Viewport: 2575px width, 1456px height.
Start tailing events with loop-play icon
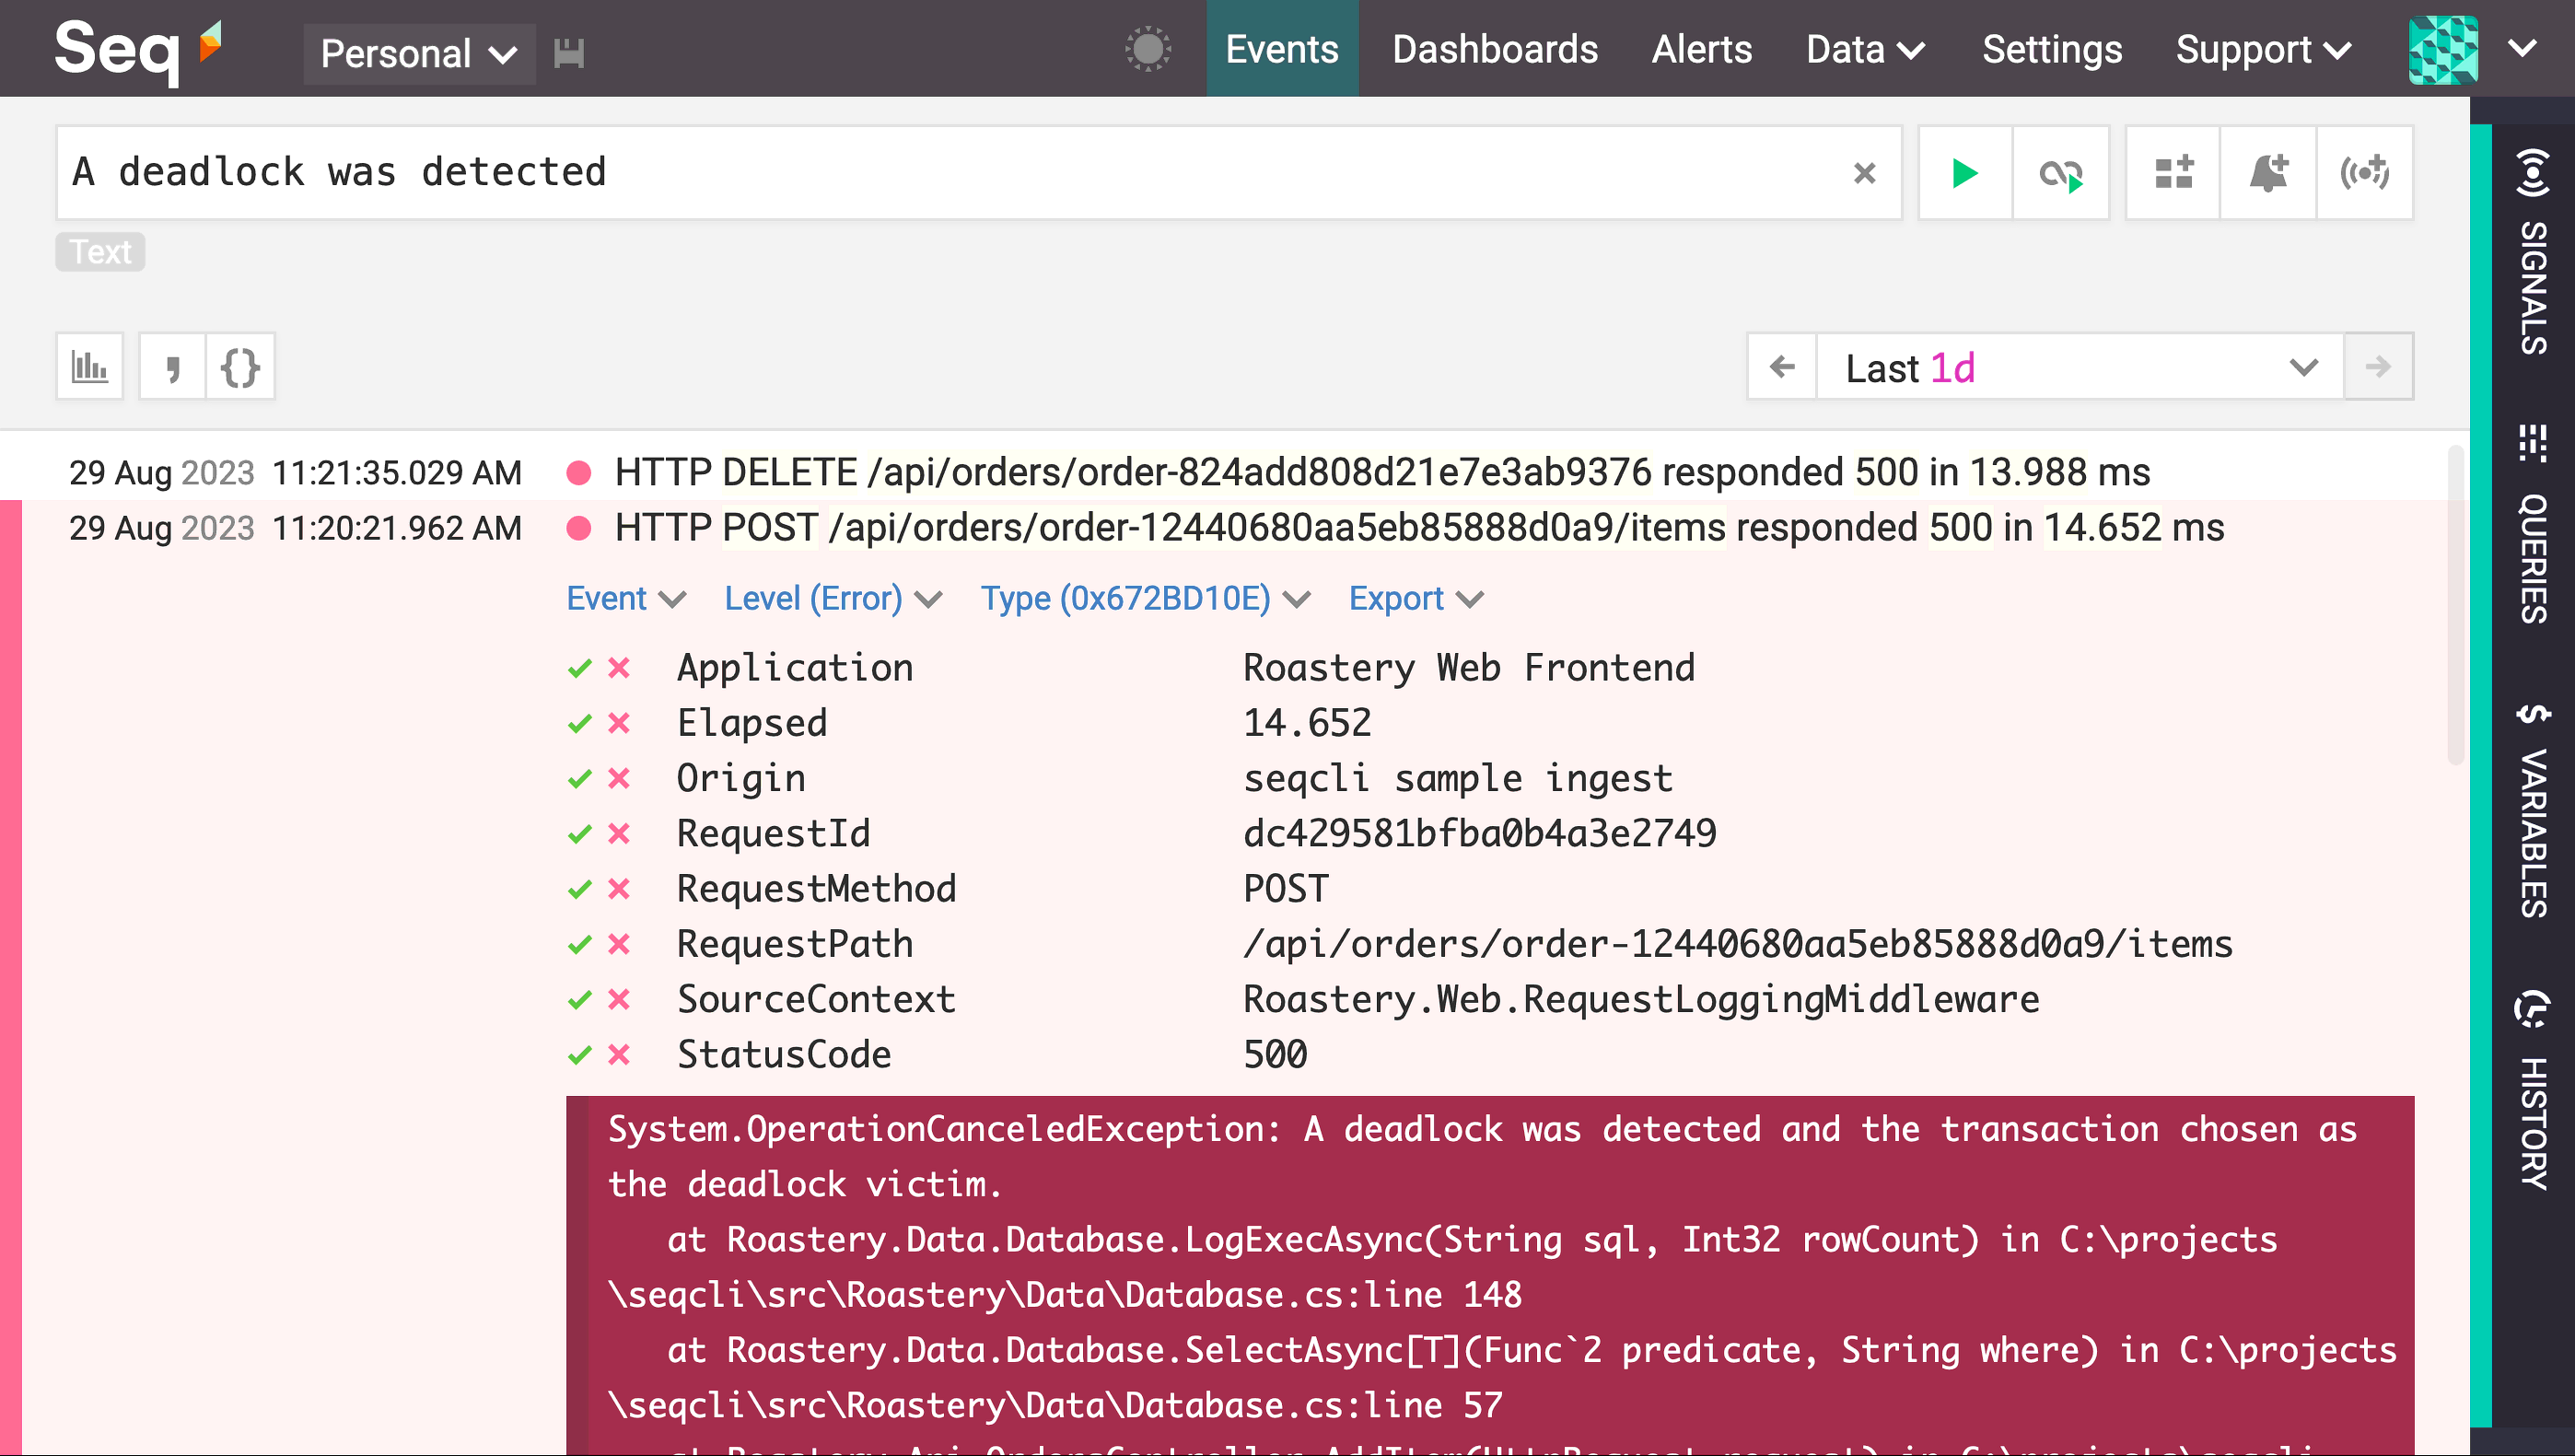tap(2061, 173)
